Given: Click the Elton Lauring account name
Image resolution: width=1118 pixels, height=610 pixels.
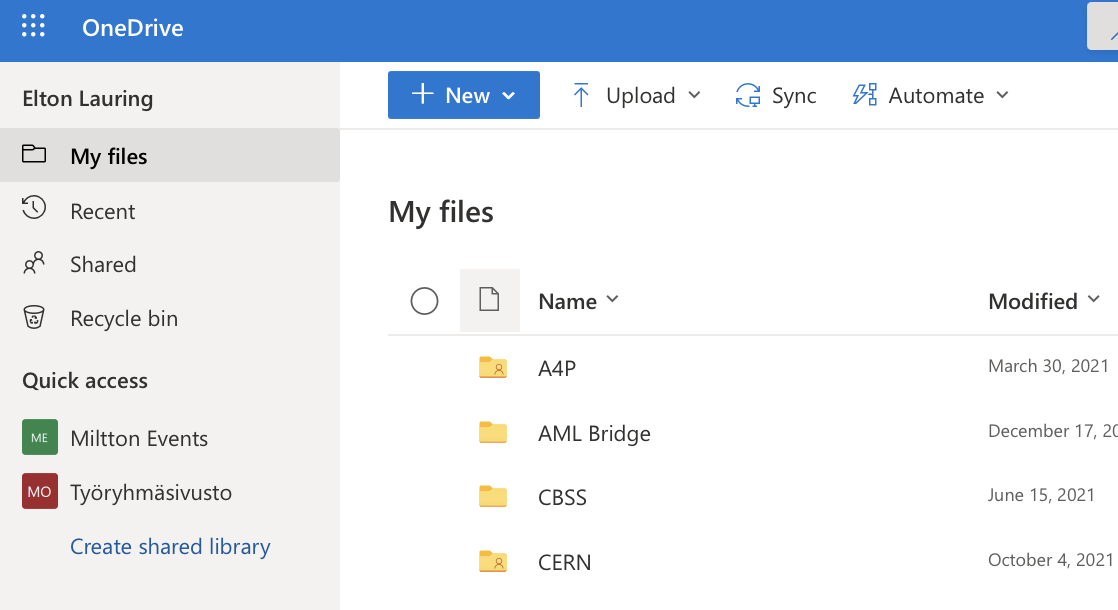Looking at the screenshot, I should tap(88, 98).
